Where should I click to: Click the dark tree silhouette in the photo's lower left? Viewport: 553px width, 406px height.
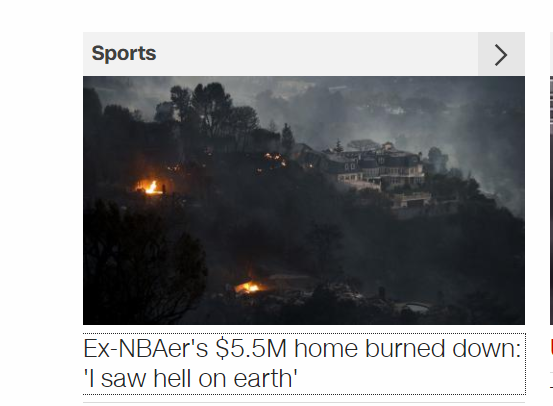point(141,261)
